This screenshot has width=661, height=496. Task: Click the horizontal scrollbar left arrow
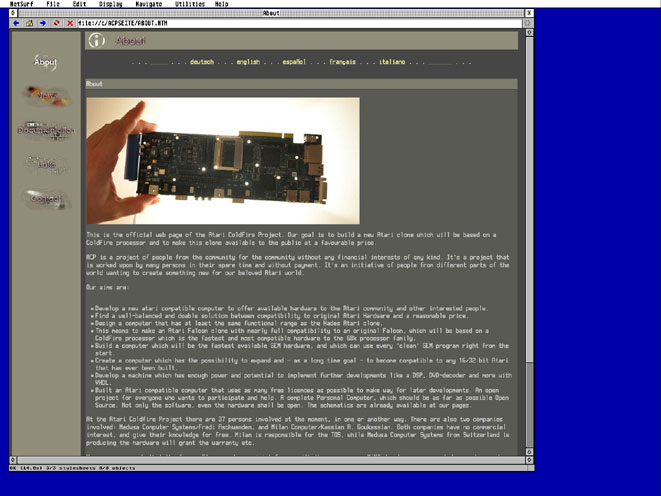[13, 460]
